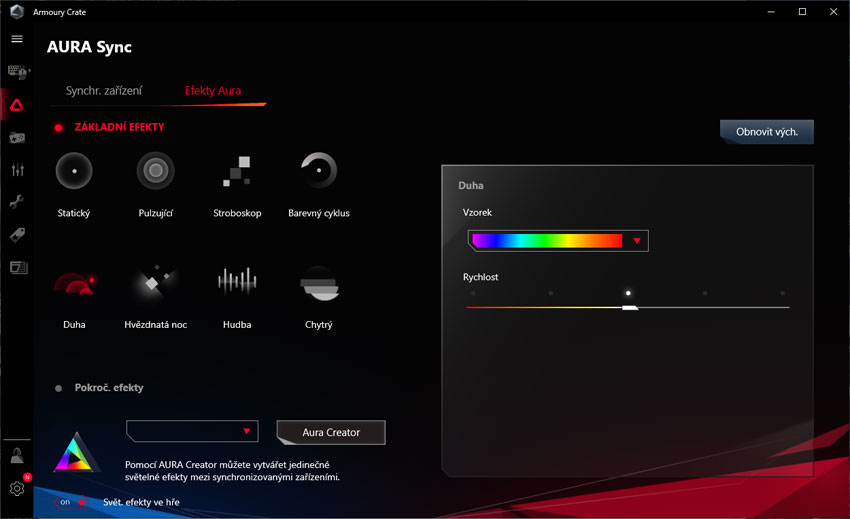
Task: Open the news panel sidebar icon
Action: click(x=18, y=267)
